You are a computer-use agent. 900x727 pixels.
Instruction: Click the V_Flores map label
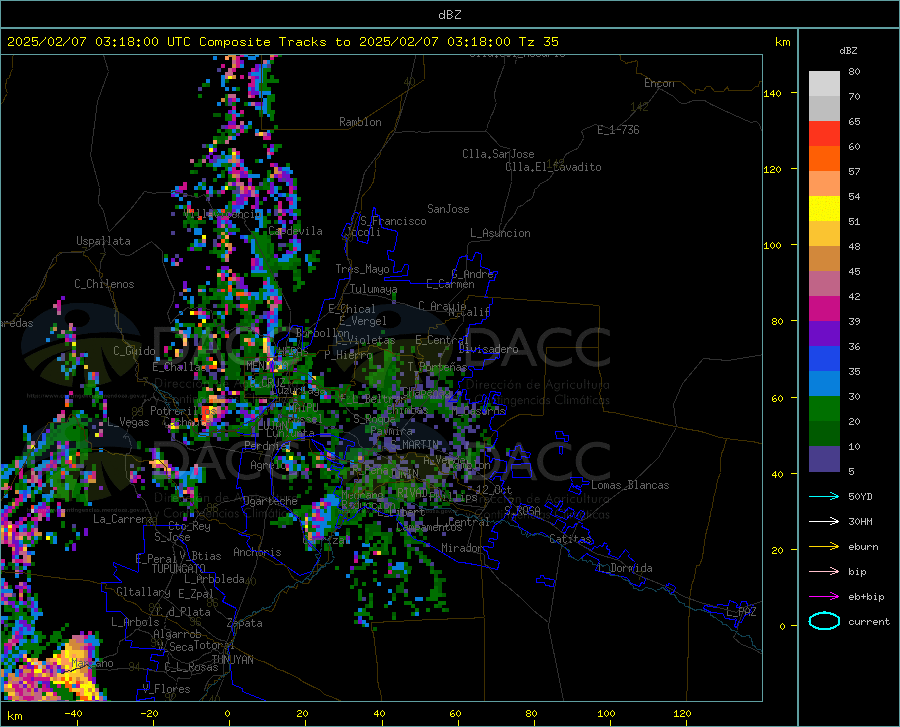[x=166, y=689]
